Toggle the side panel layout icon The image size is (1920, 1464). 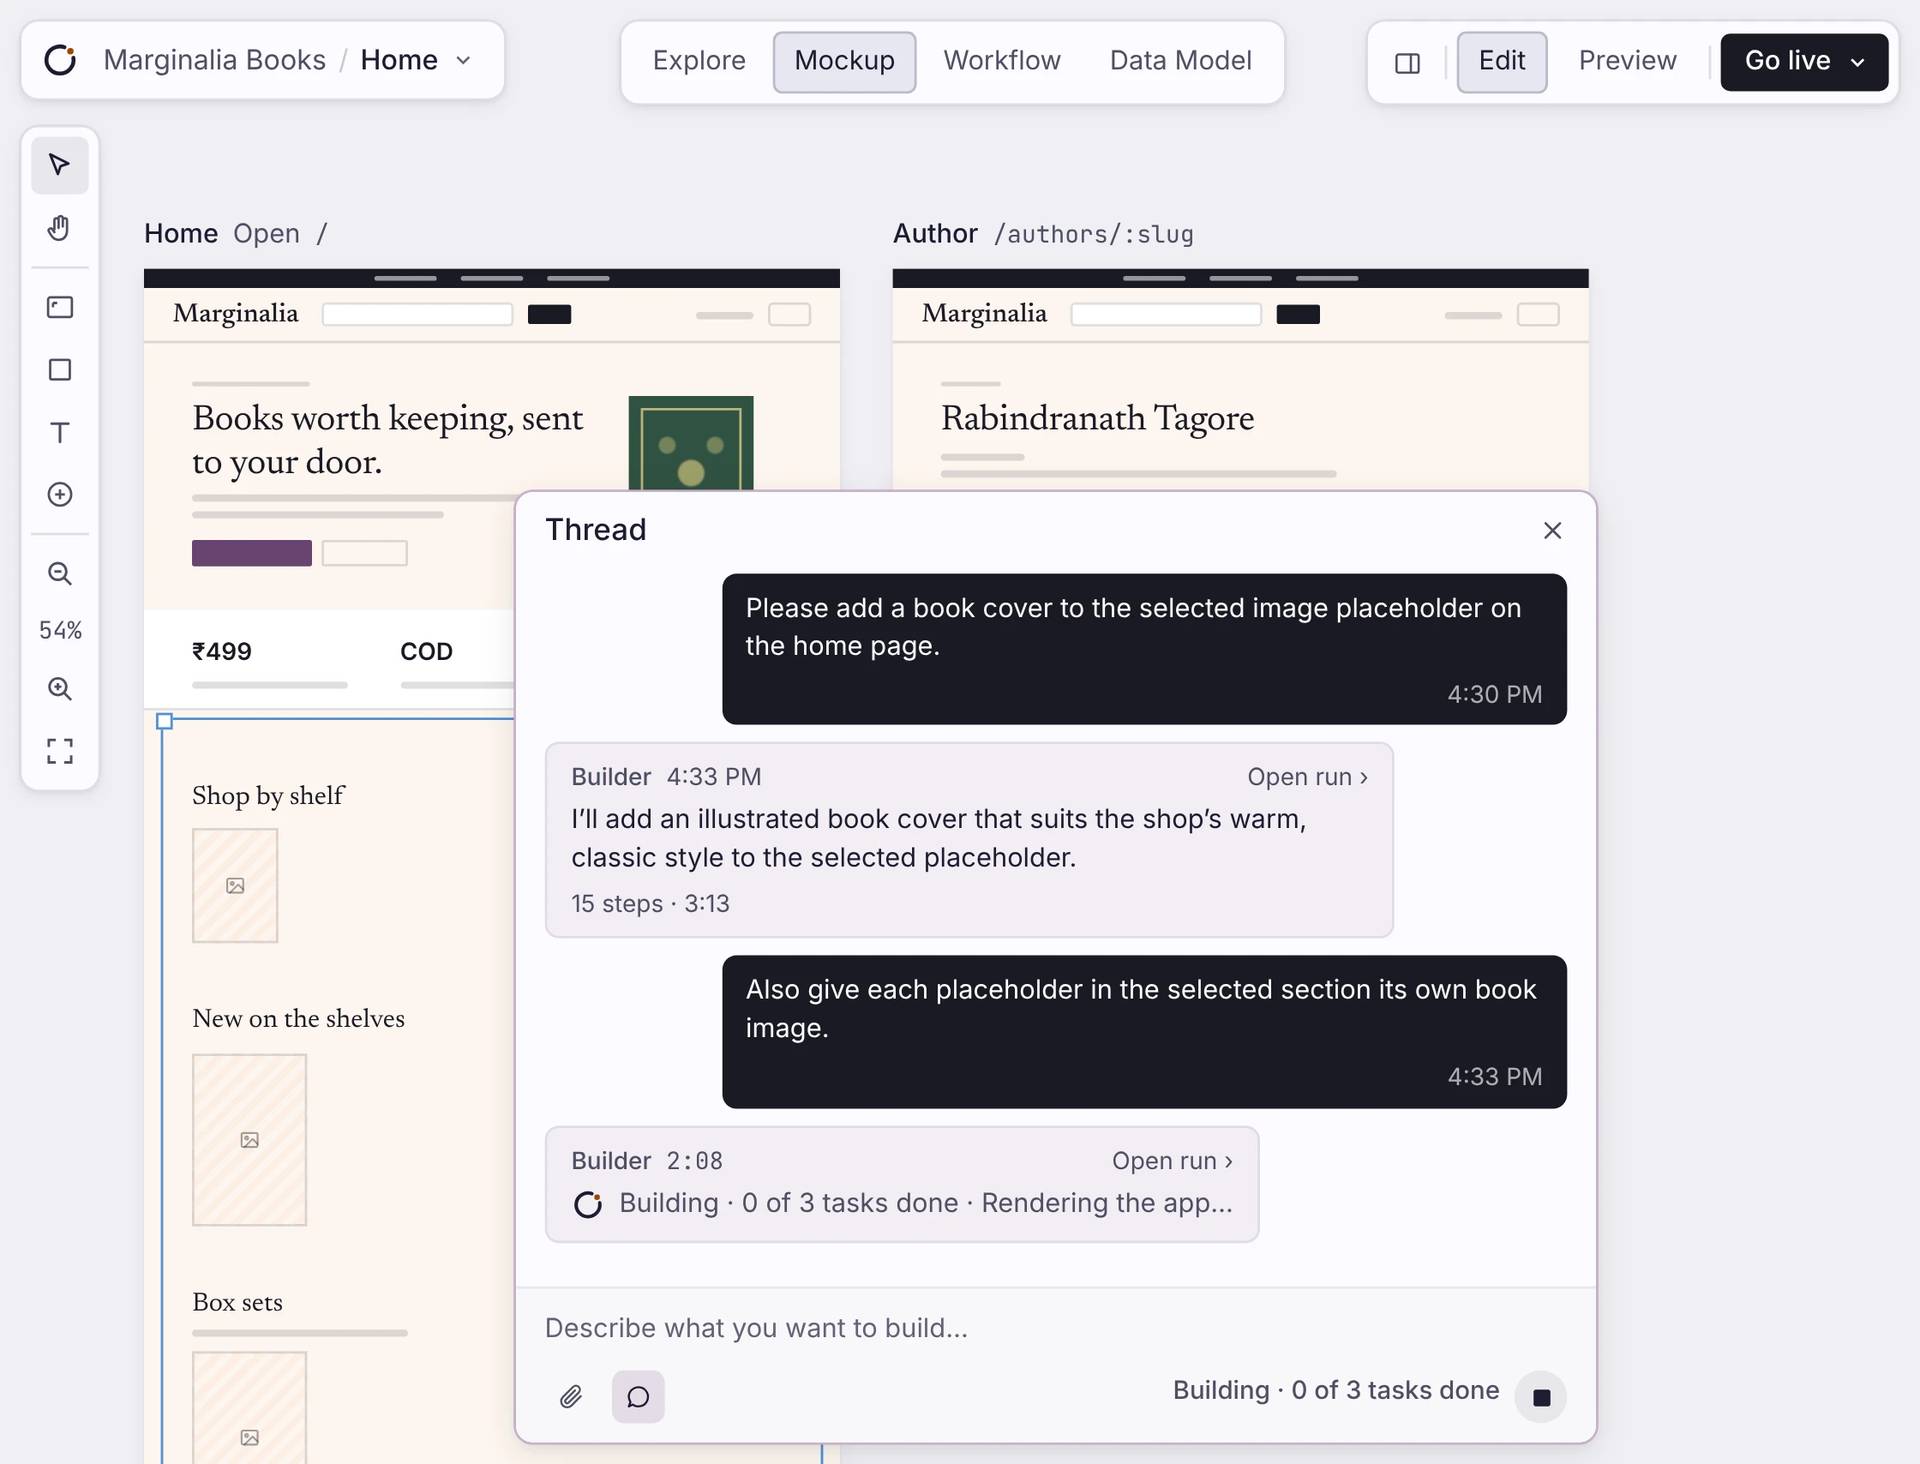pos(1407,63)
